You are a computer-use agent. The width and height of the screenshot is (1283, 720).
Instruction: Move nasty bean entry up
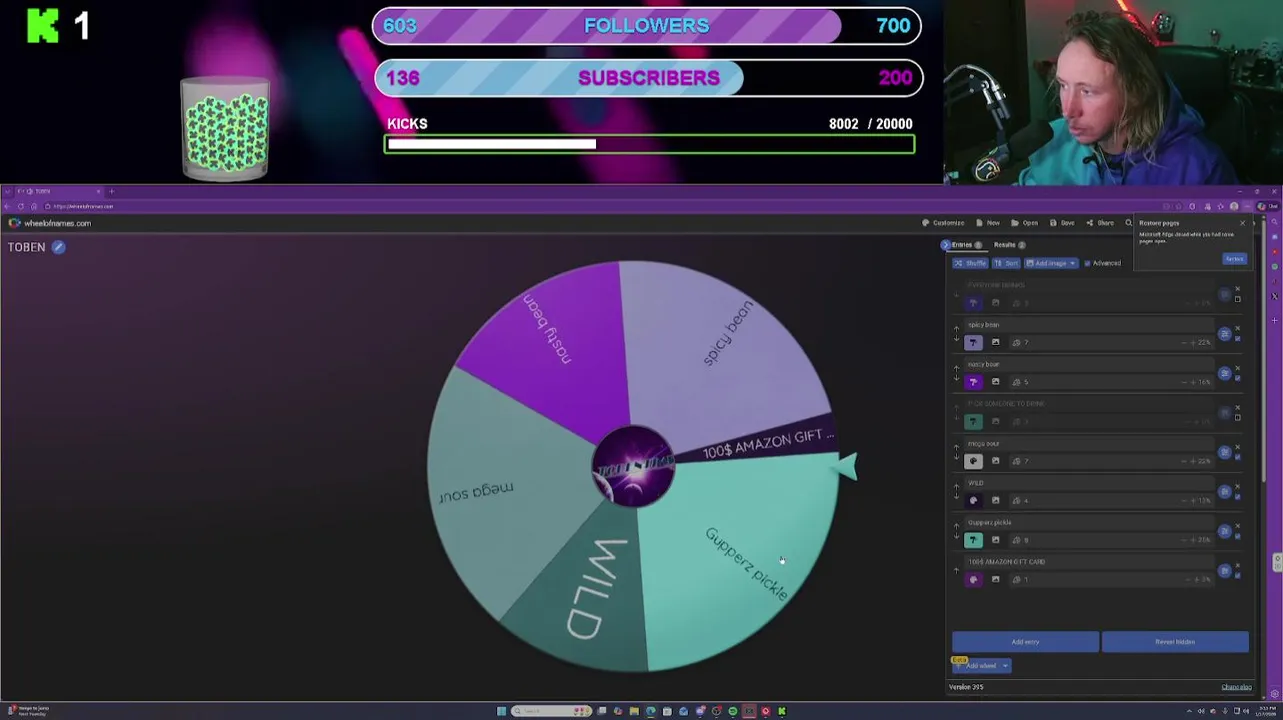(x=956, y=368)
